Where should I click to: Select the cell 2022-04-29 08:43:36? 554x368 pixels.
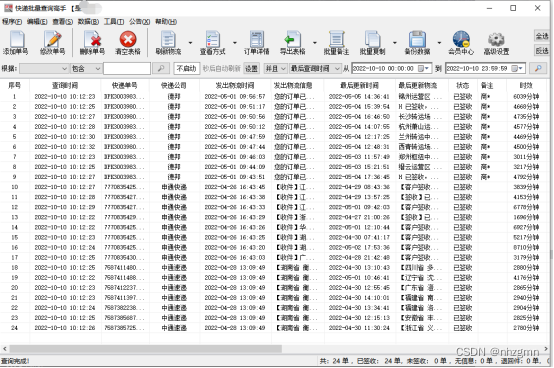pos(359,187)
